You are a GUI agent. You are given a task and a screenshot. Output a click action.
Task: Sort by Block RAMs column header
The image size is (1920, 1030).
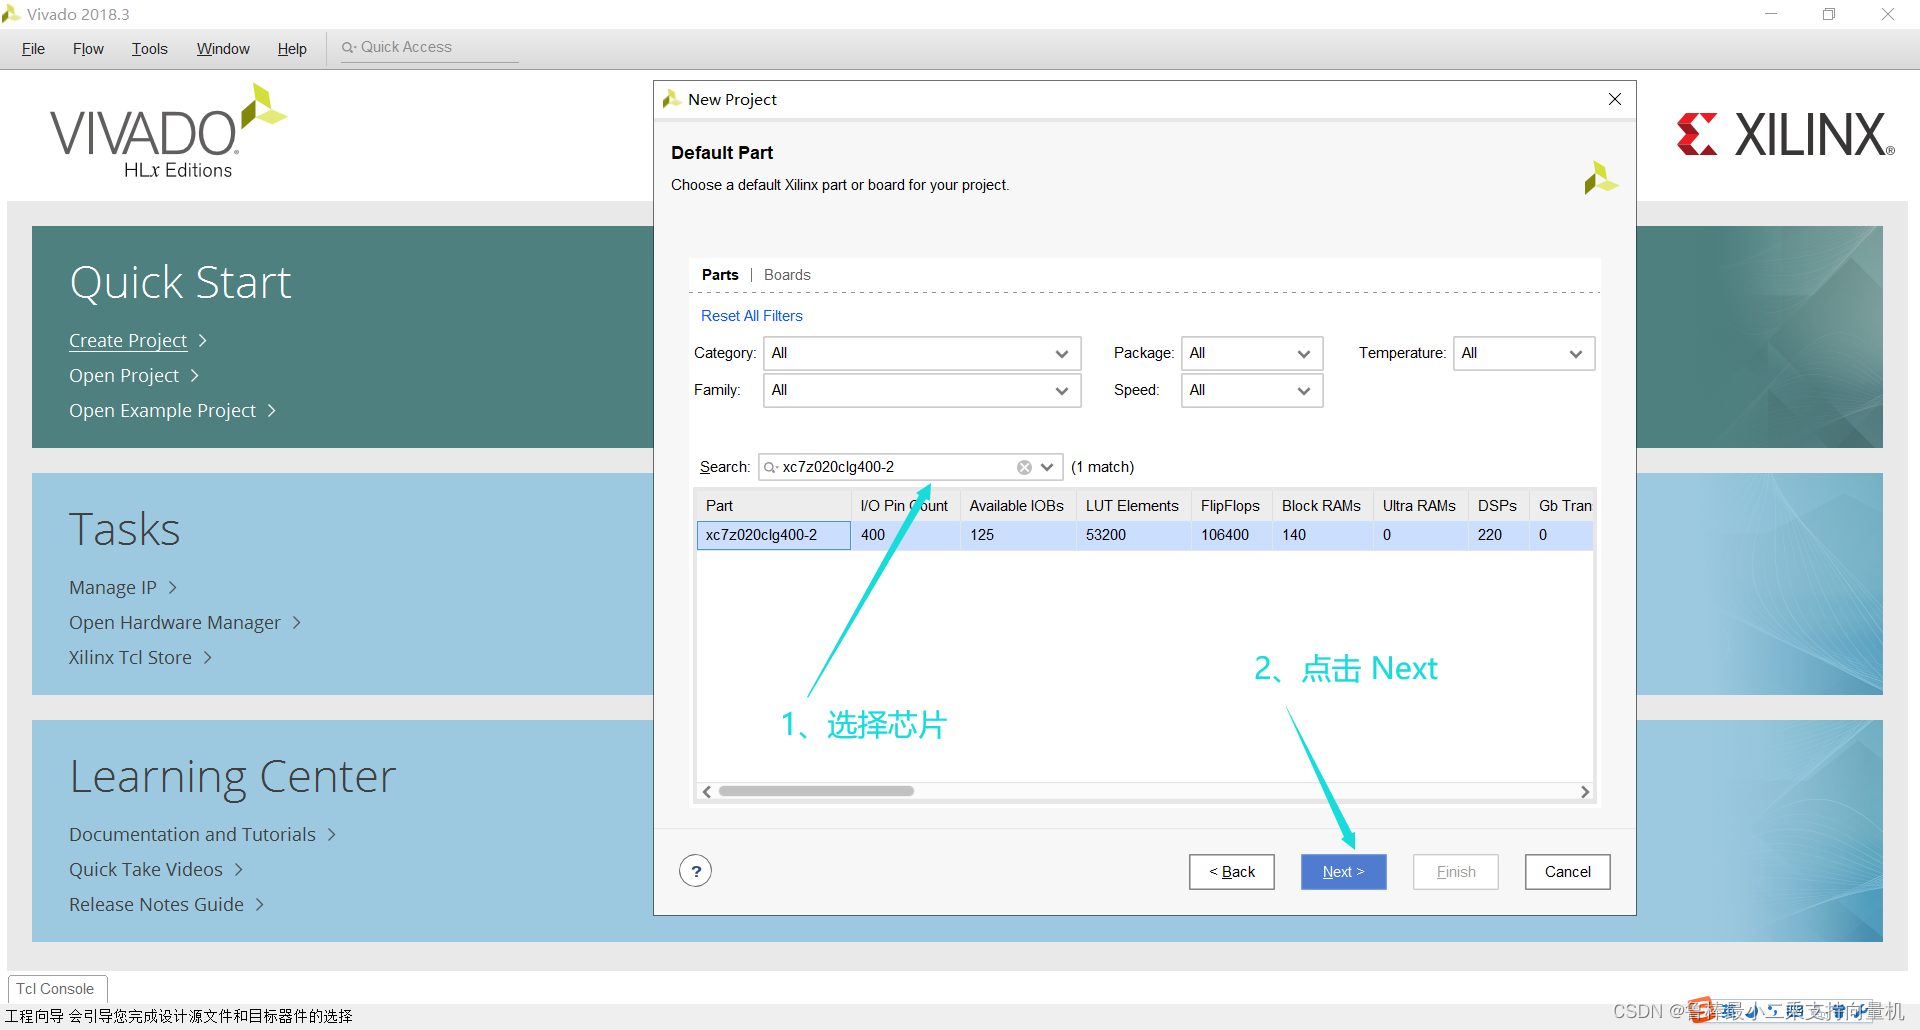point(1321,506)
